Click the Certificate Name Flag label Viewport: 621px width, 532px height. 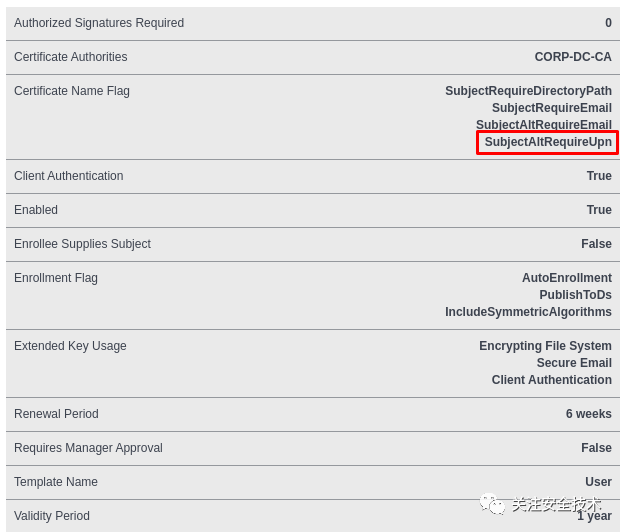72,91
